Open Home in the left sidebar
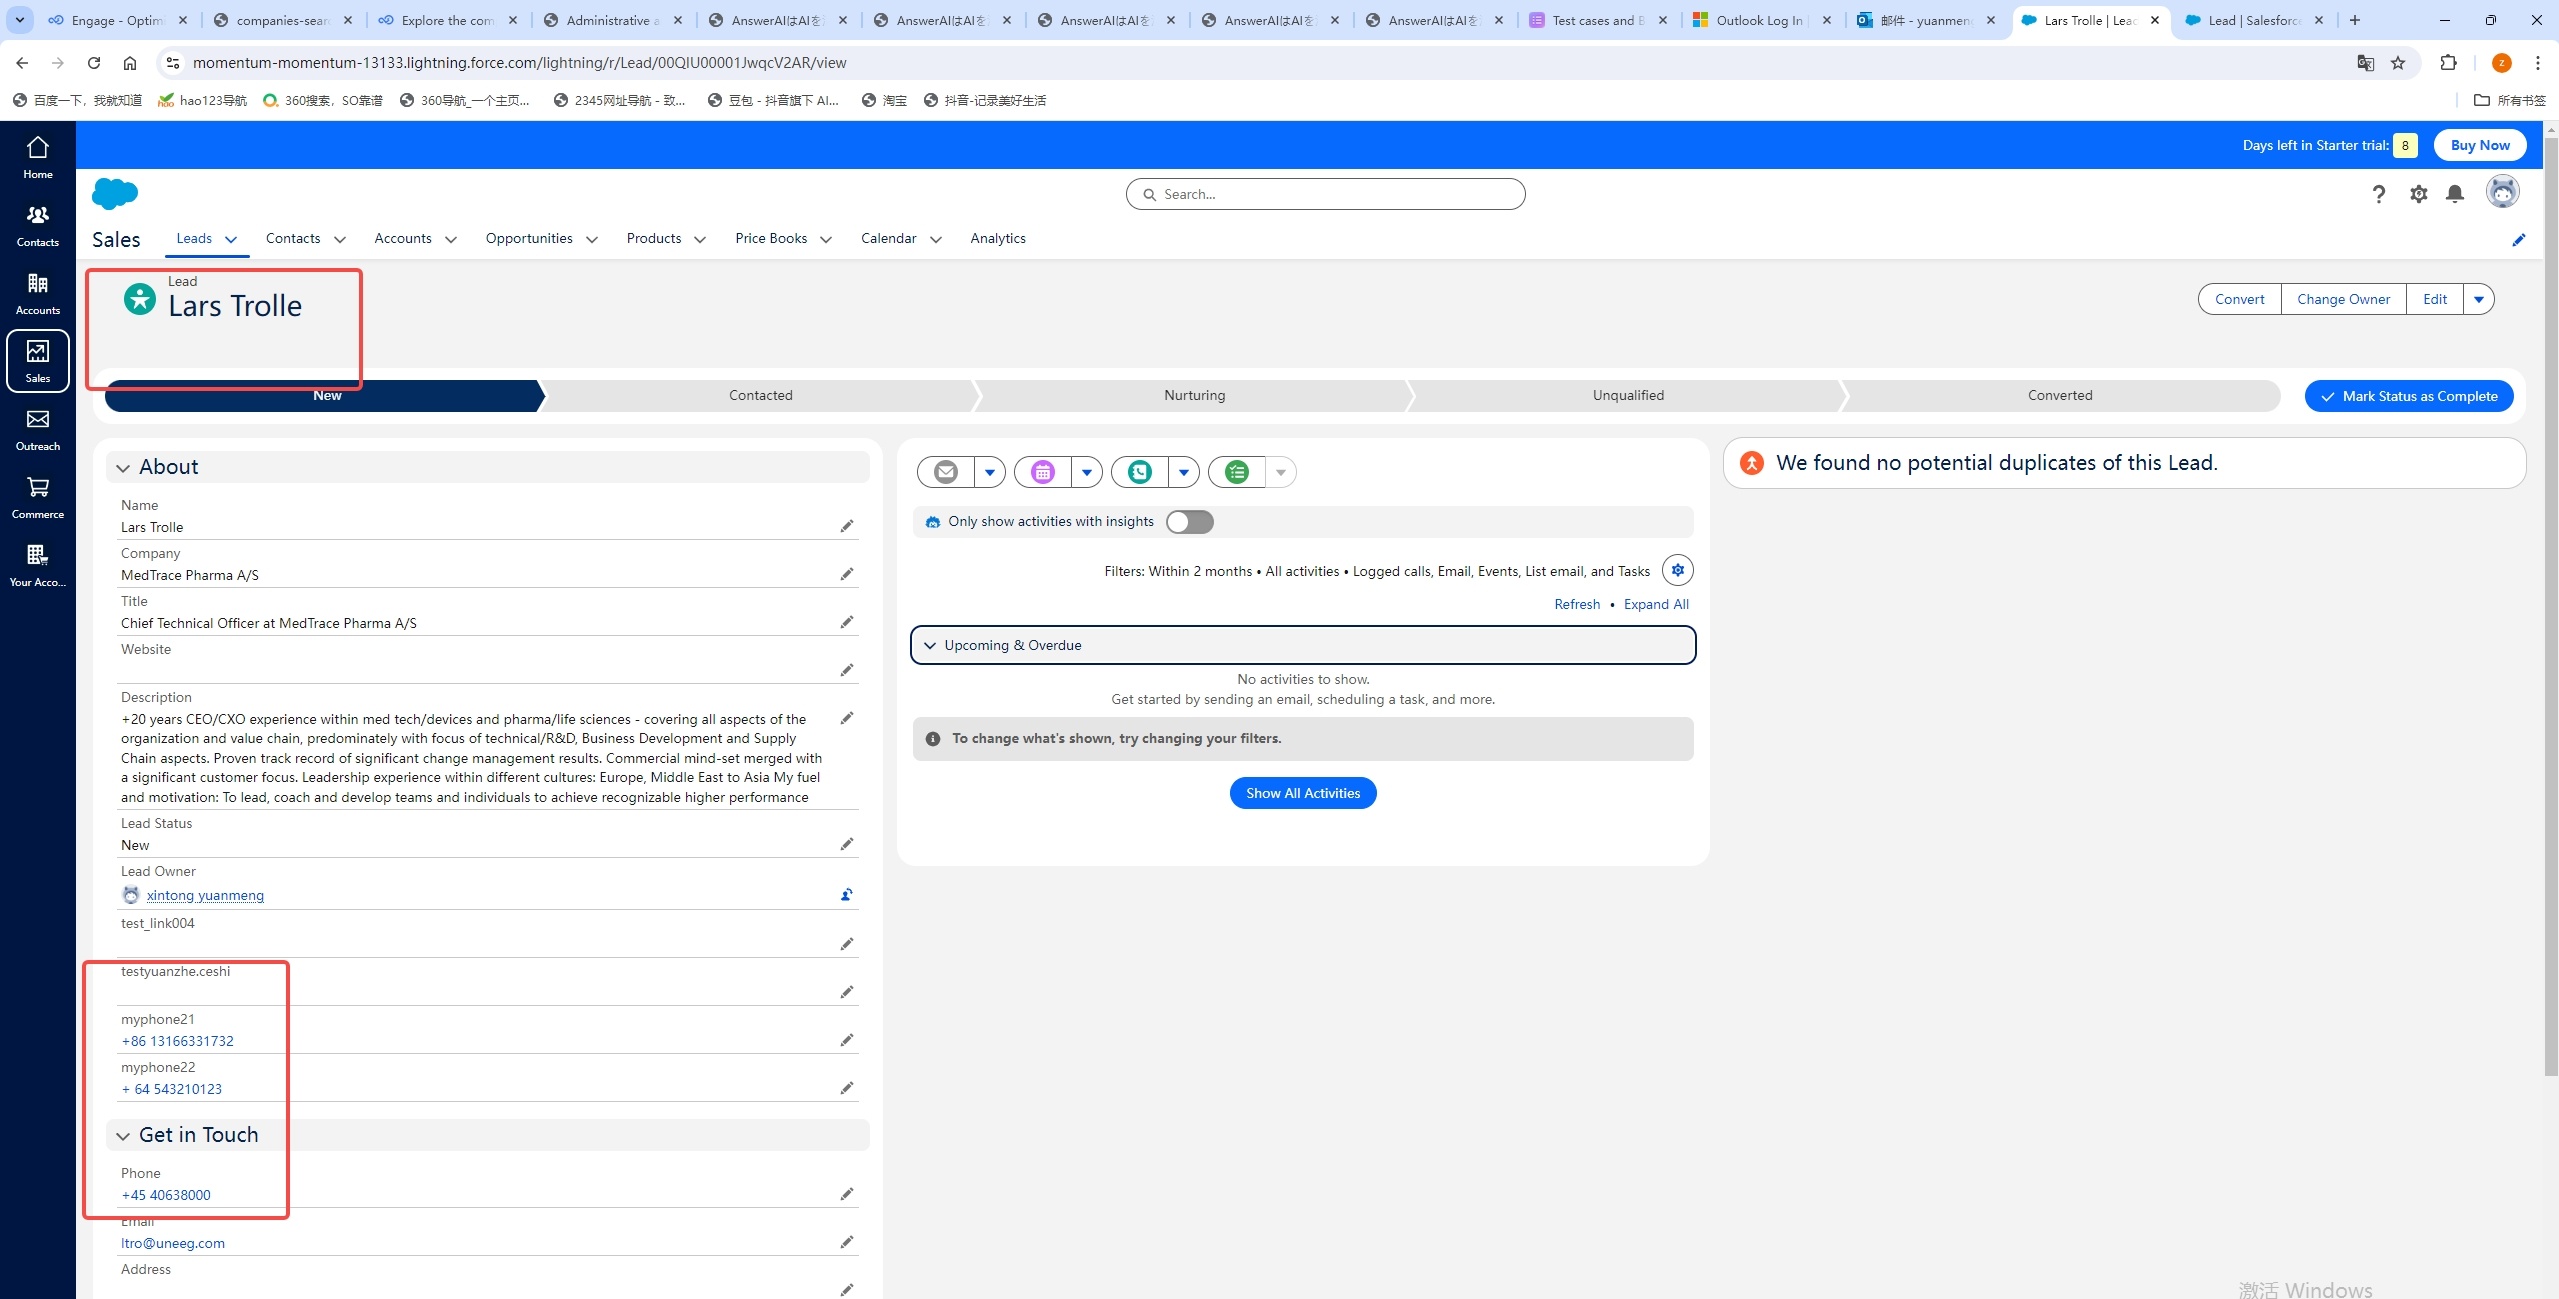The height and width of the screenshot is (1299, 2559). pyautogui.click(x=38, y=157)
